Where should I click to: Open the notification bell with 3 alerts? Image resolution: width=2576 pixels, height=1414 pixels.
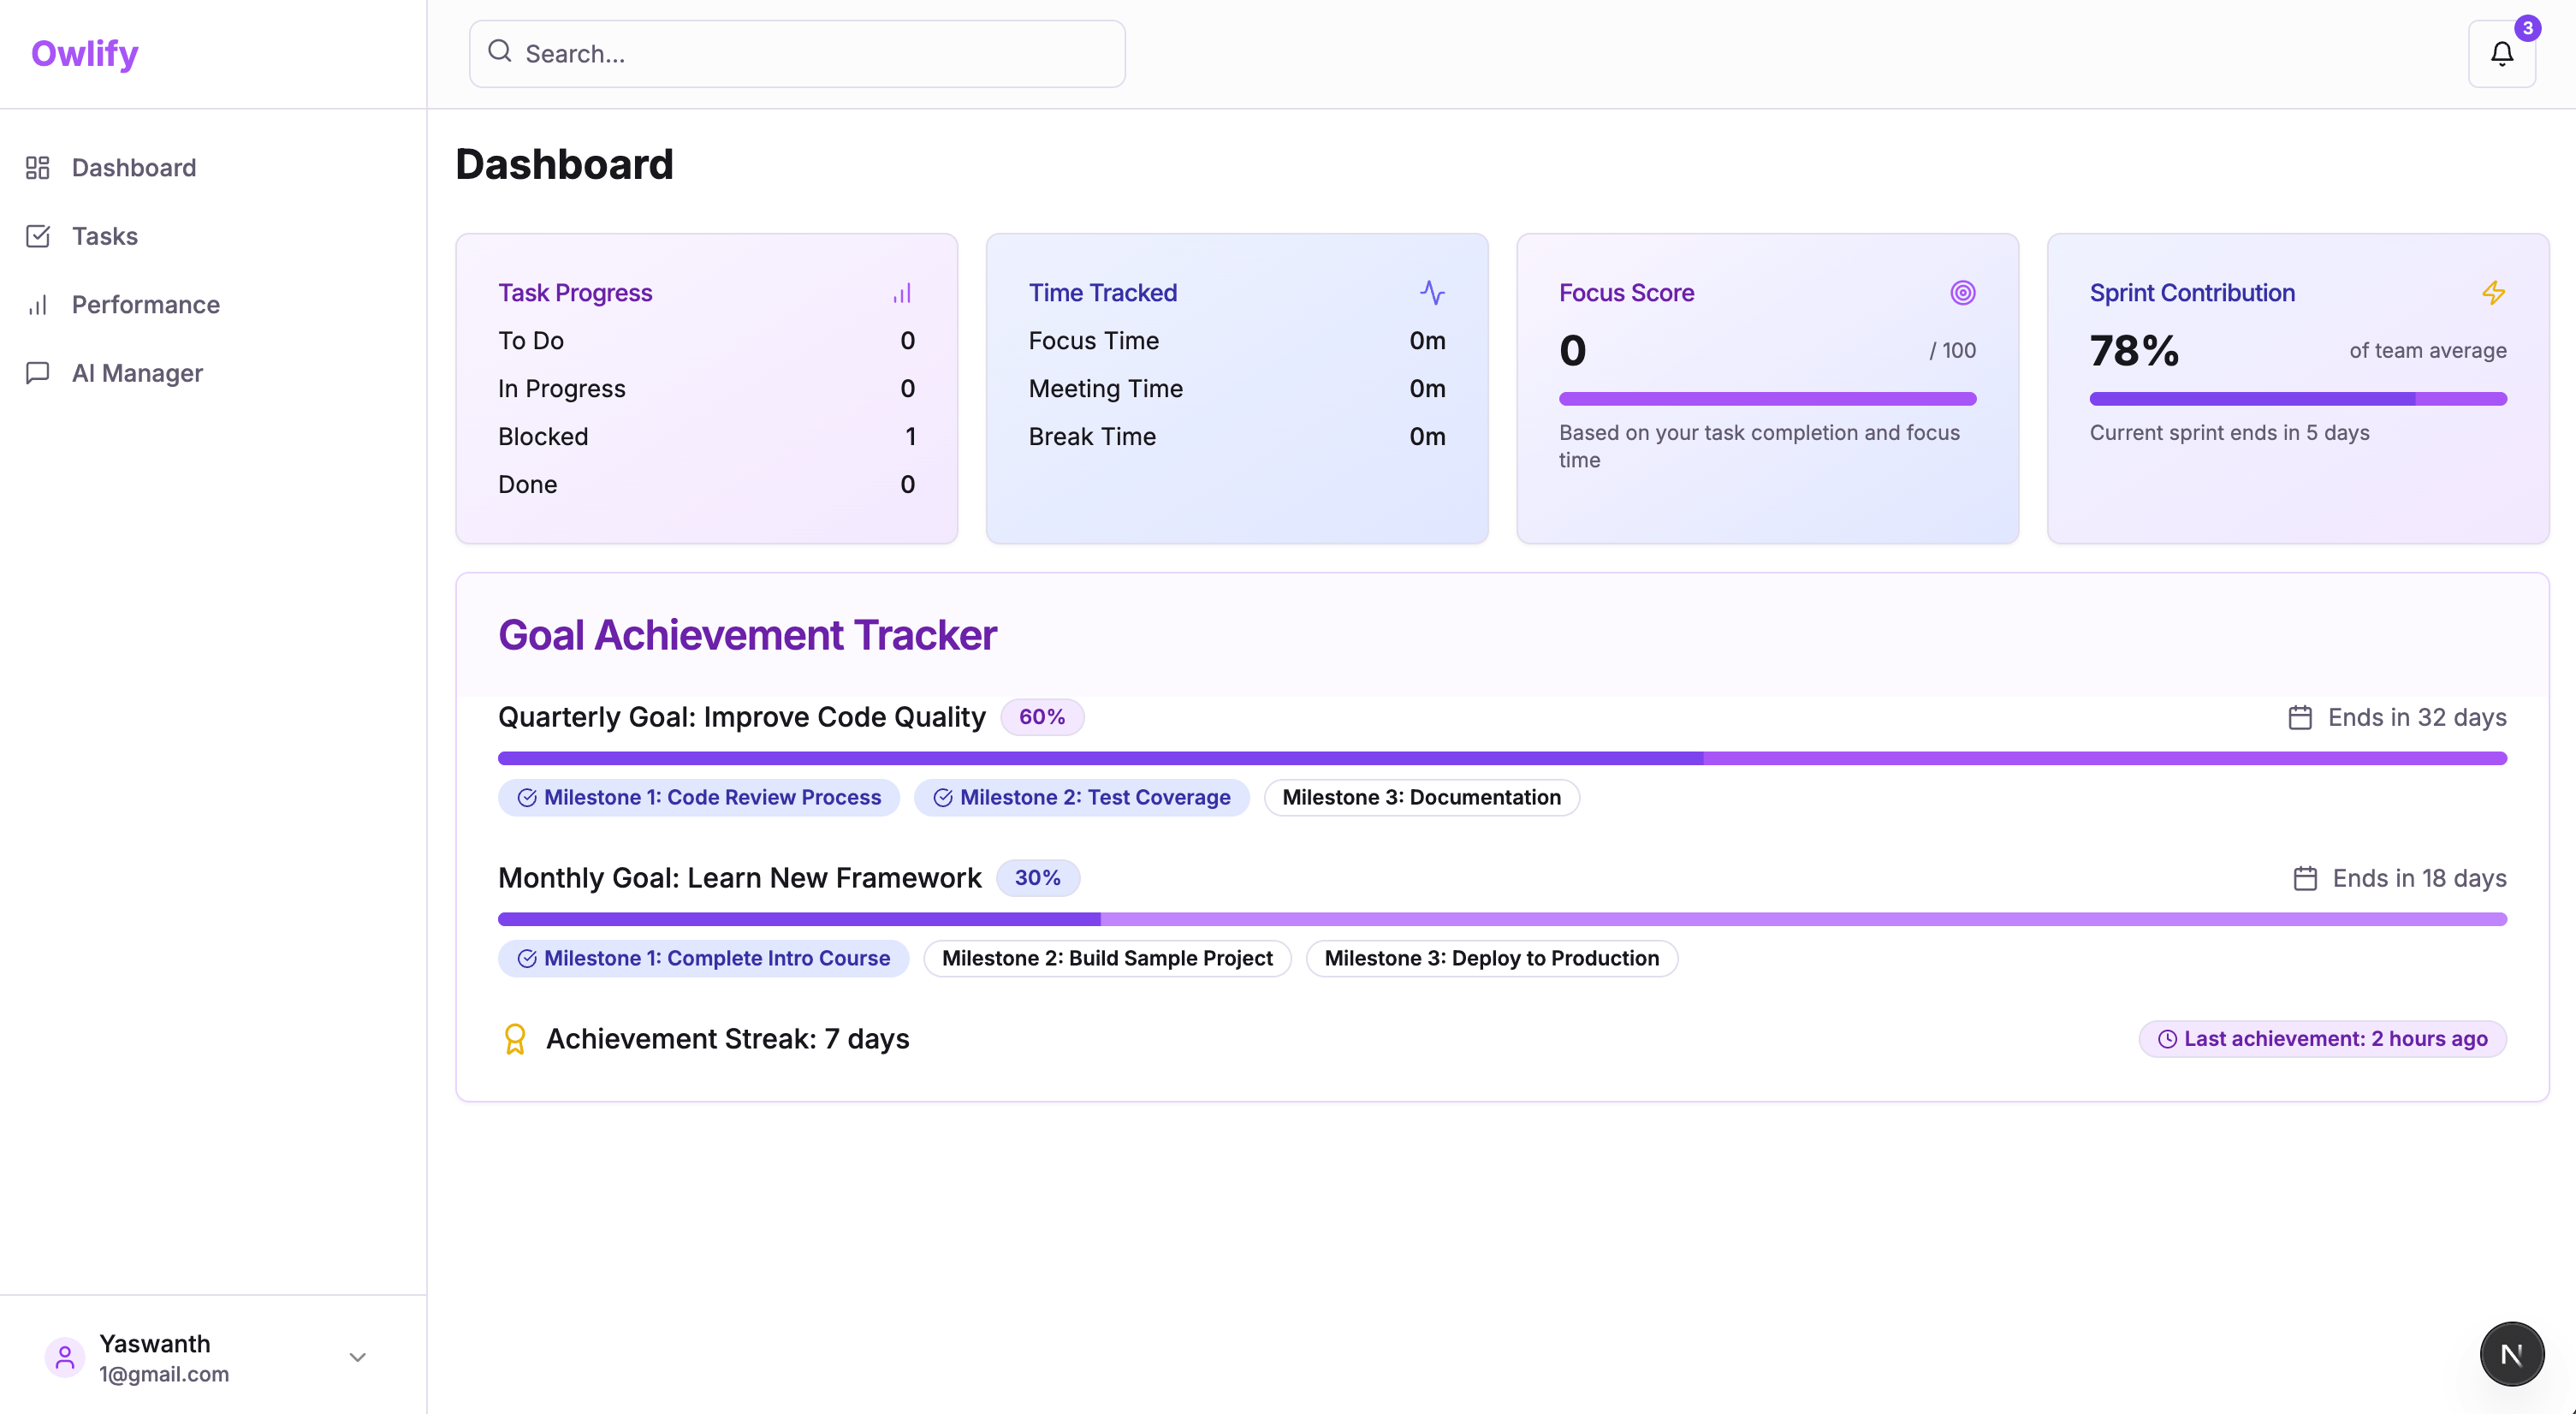[2501, 54]
